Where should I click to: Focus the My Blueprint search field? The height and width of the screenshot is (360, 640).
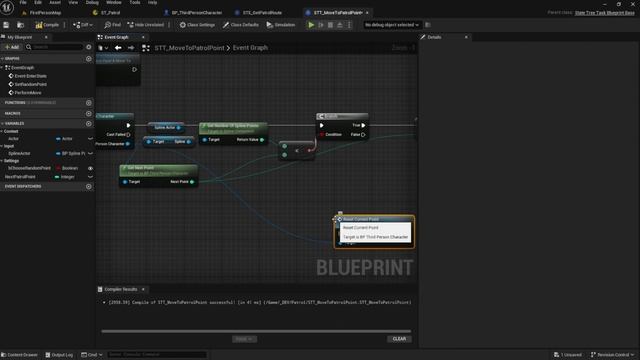(x=54, y=47)
